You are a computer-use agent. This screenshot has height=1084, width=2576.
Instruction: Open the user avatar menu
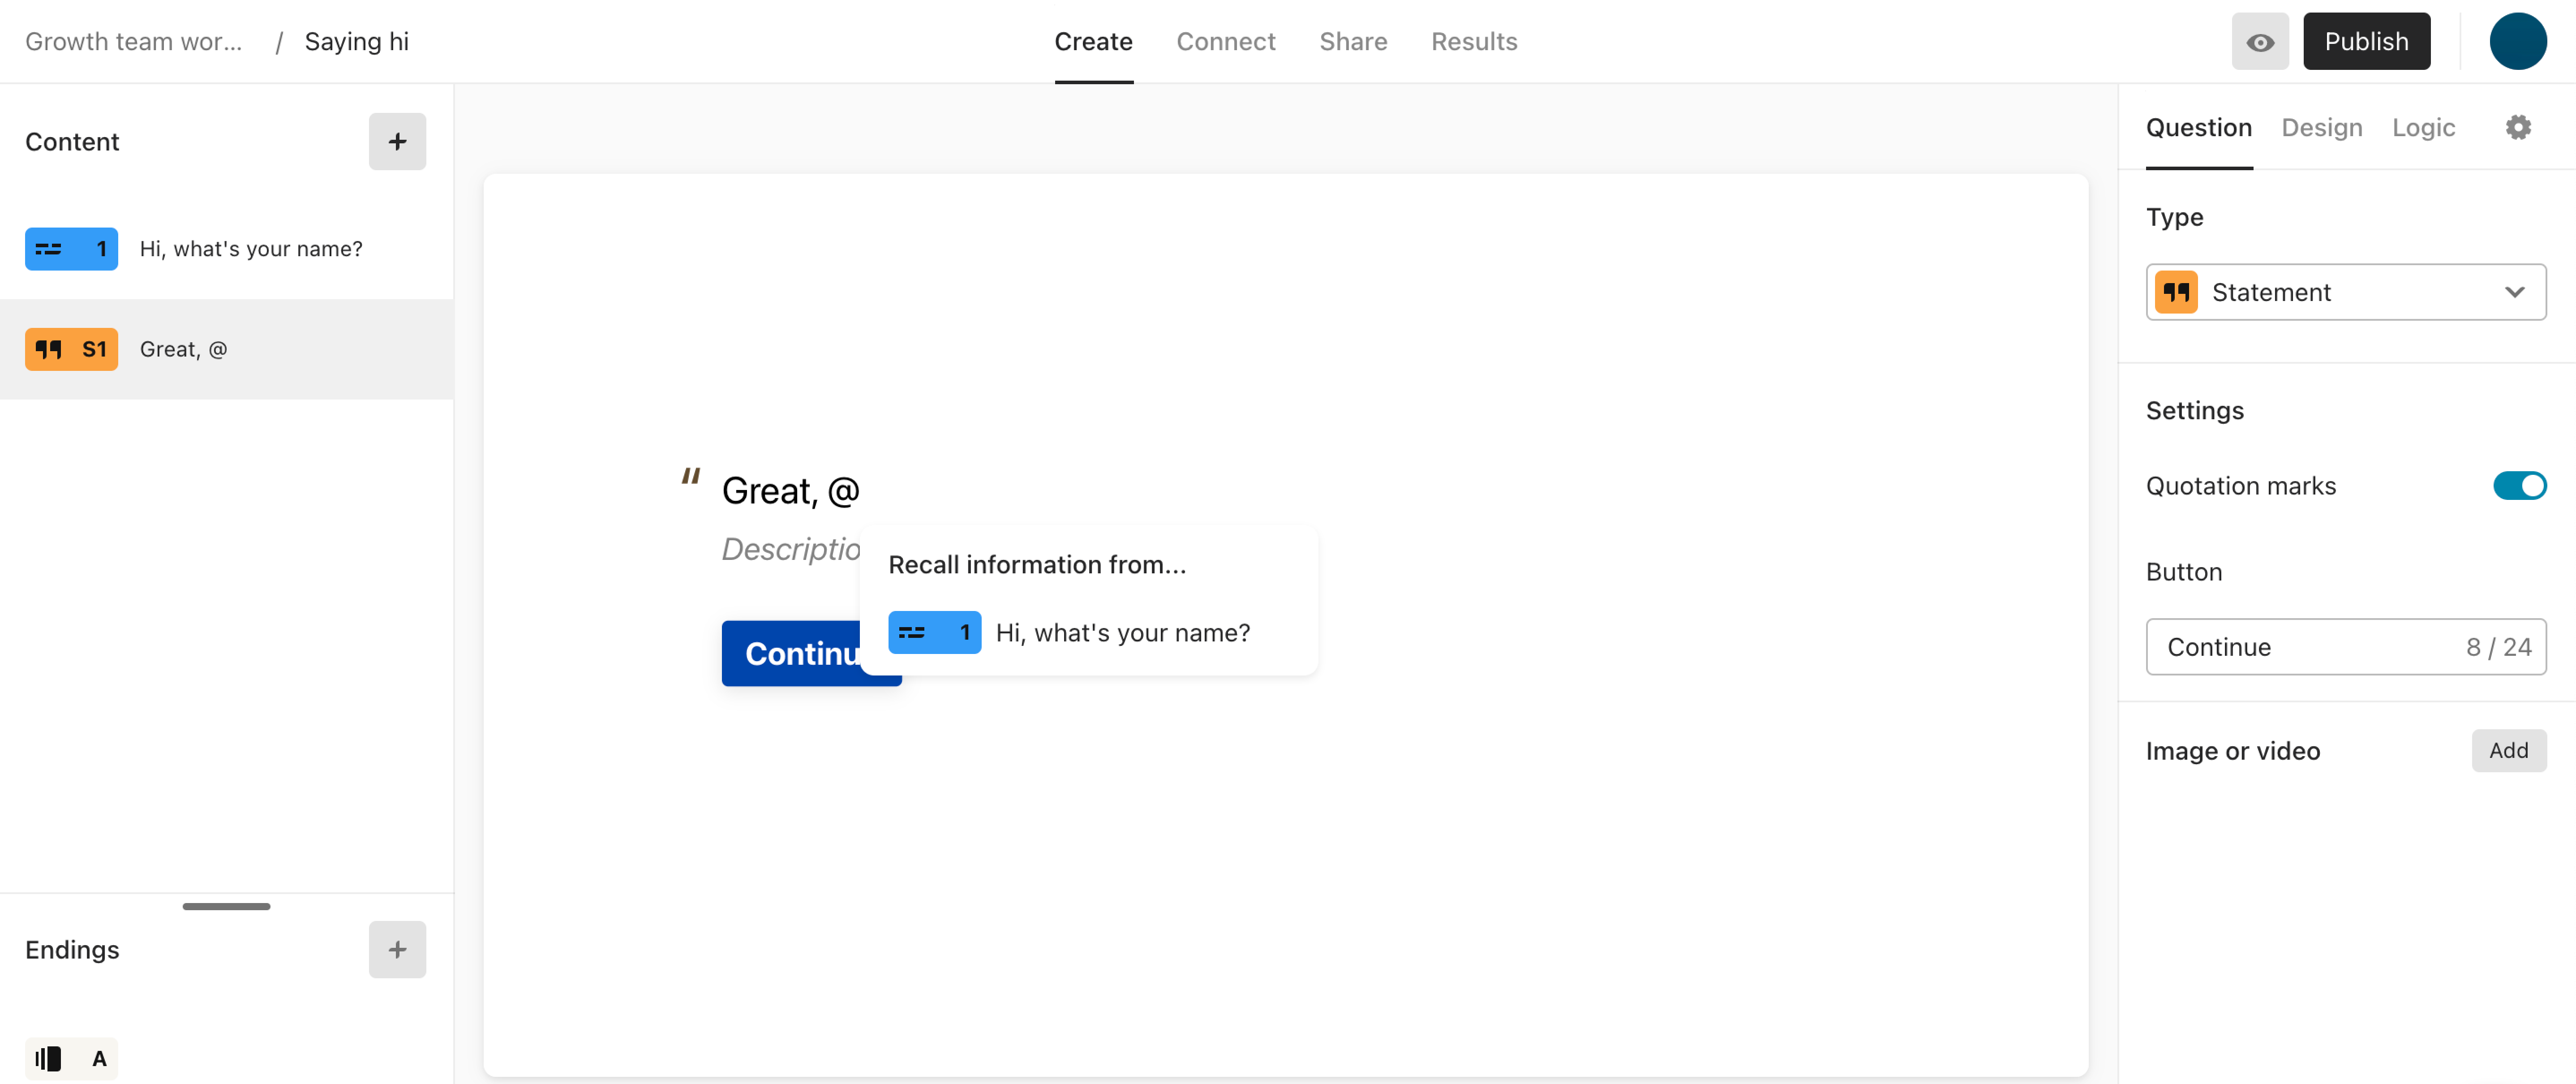tap(2517, 41)
